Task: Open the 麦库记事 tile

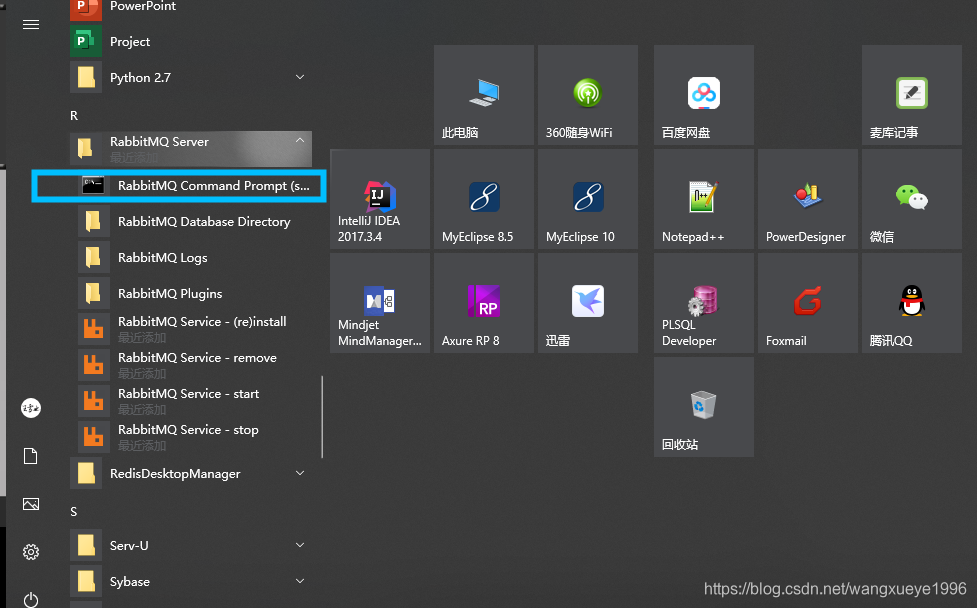Action: tap(912, 95)
